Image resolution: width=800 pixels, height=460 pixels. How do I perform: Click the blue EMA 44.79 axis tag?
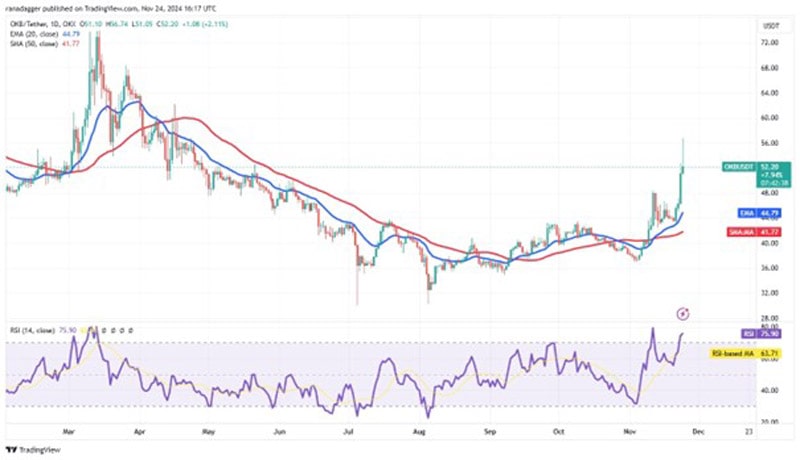click(760, 213)
